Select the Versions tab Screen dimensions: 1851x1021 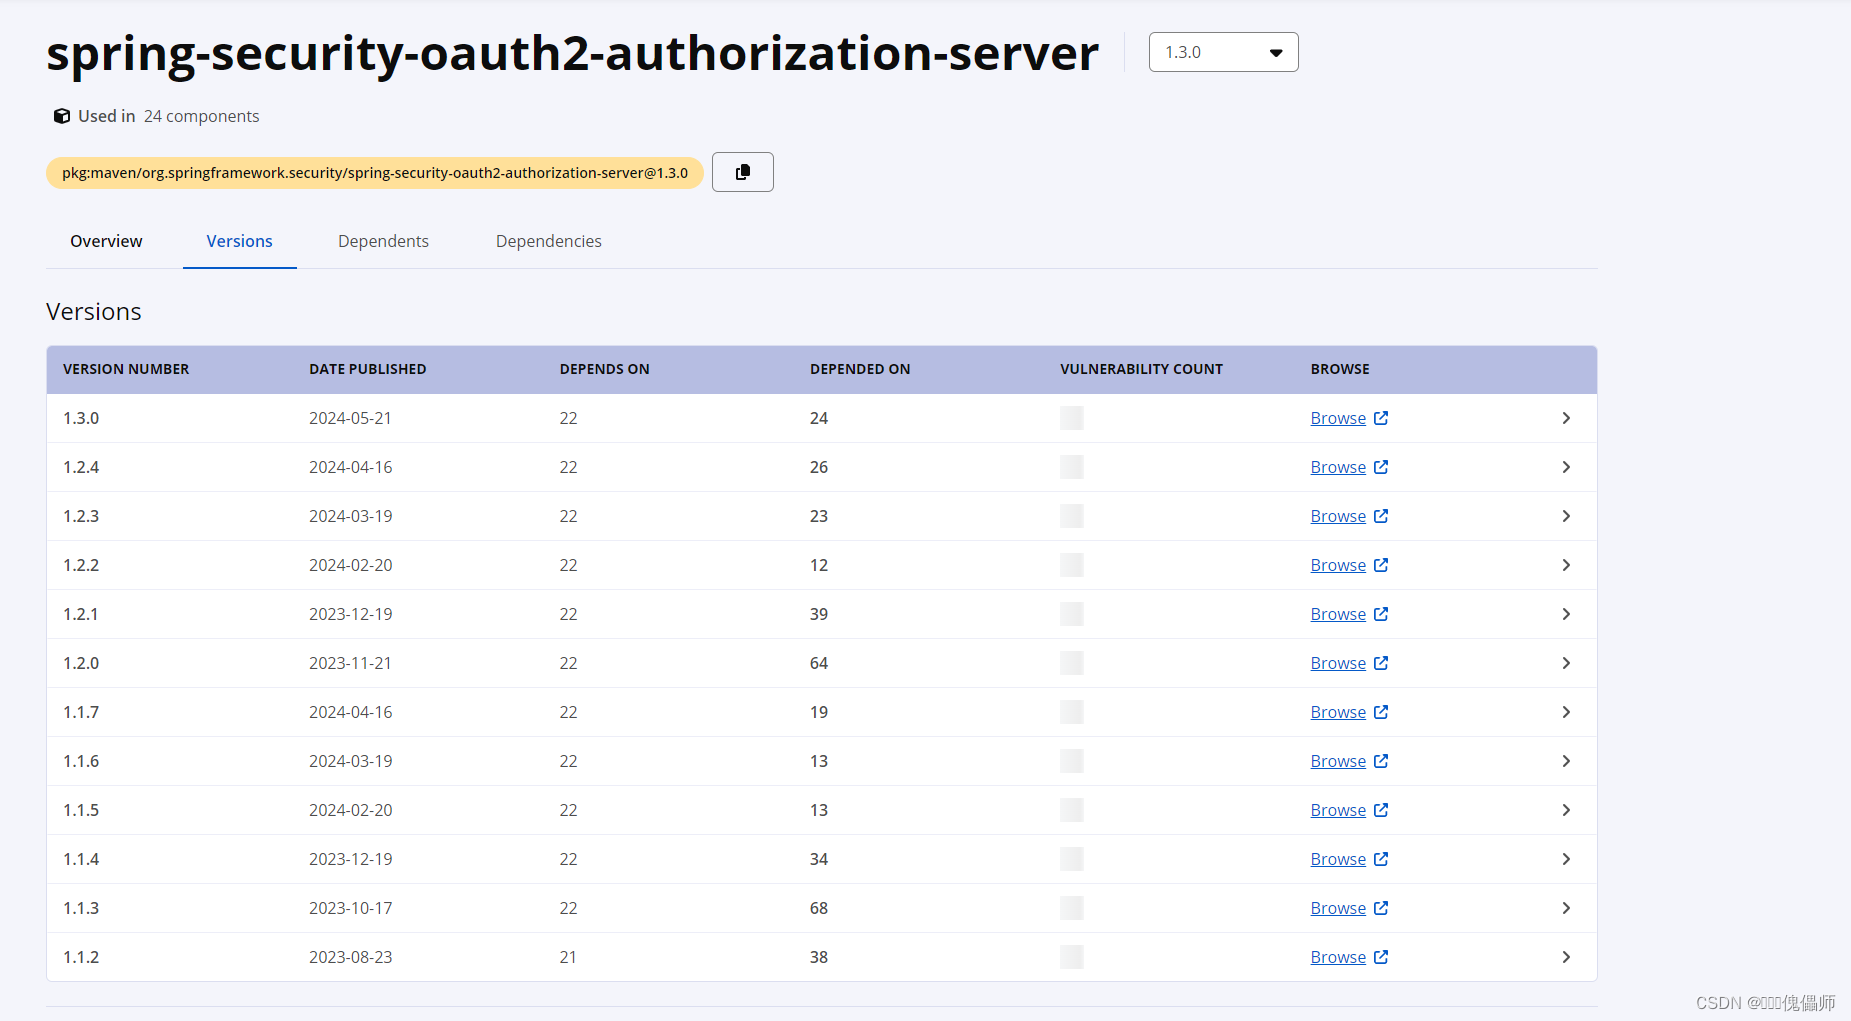pos(239,241)
